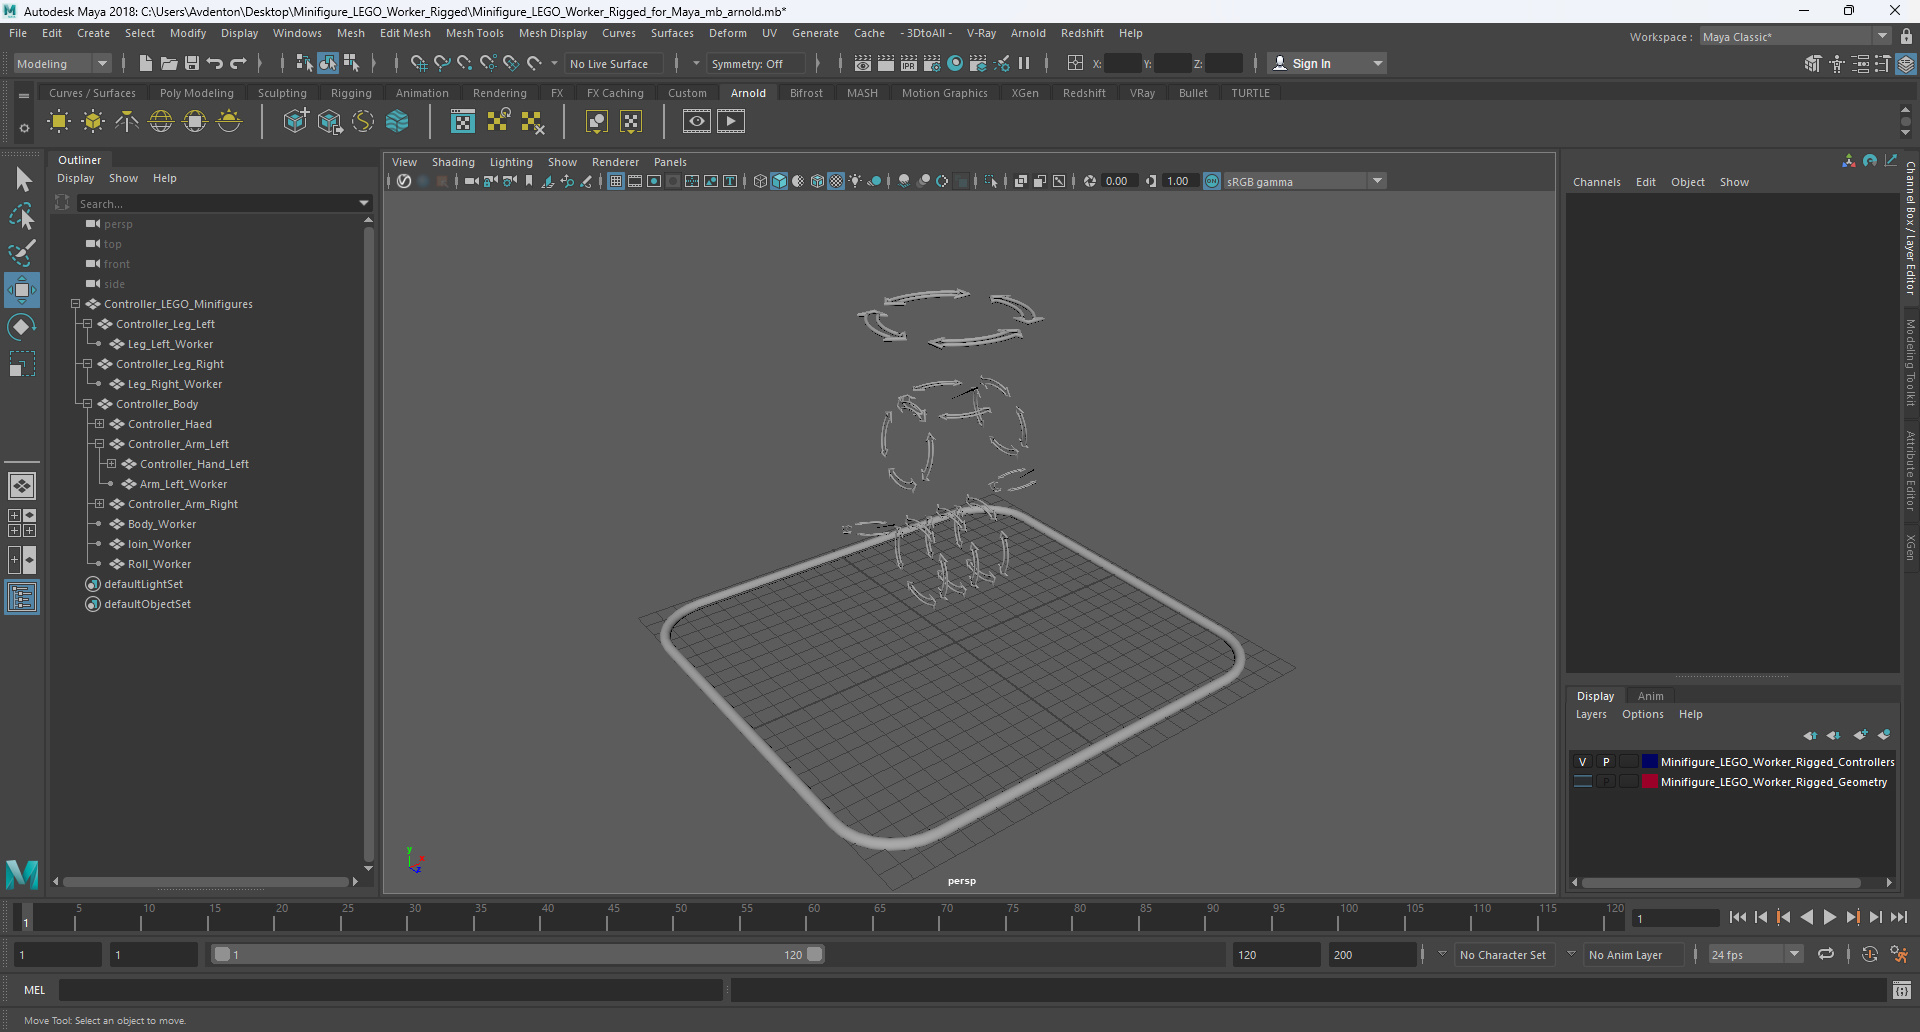Switch to Rigging shelf tab

[x=351, y=93]
